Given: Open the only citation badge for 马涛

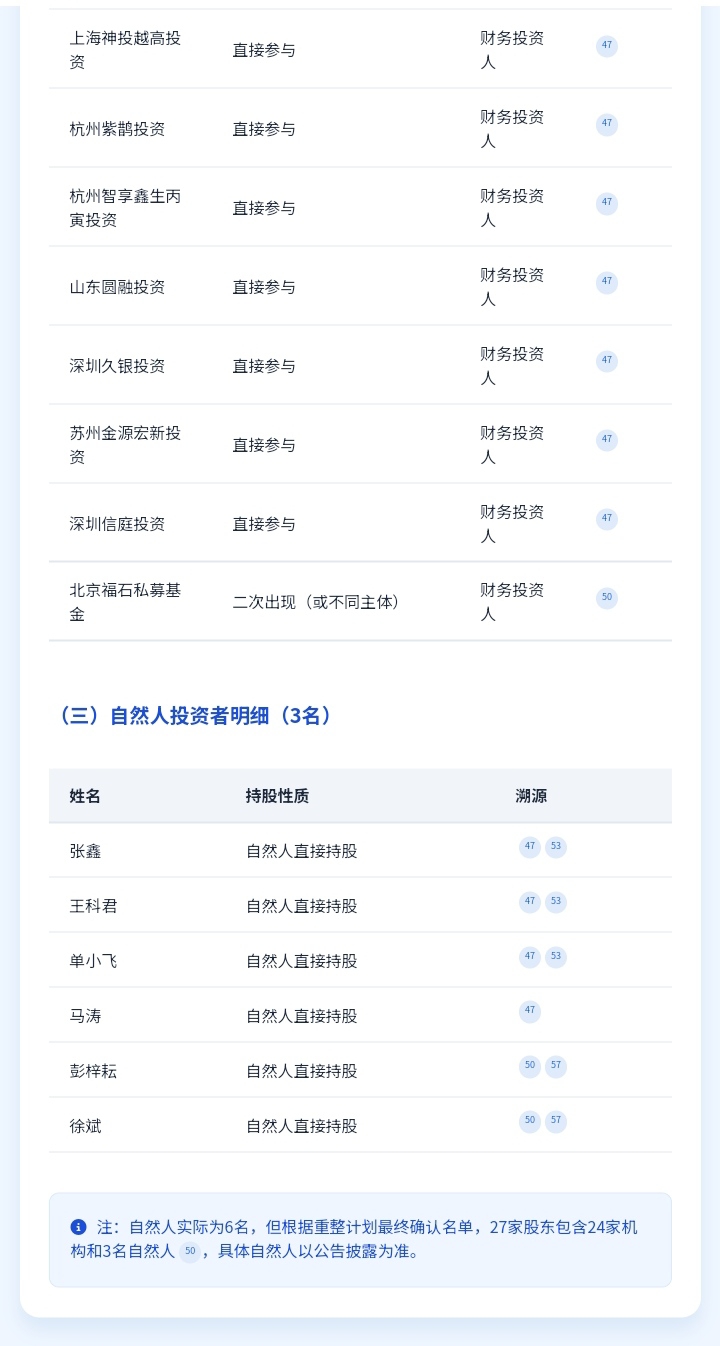Looking at the screenshot, I should pyautogui.click(x=530, y=1012).
